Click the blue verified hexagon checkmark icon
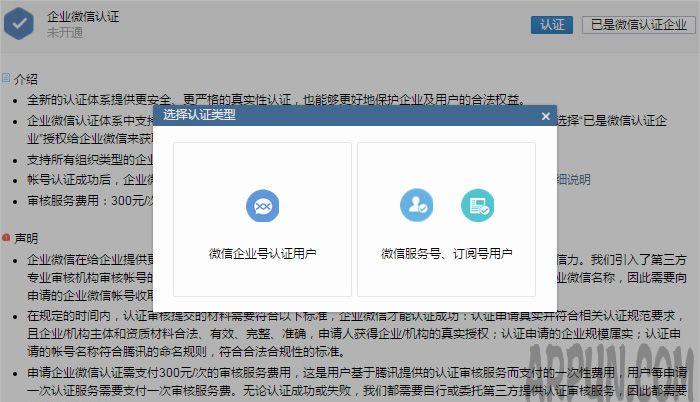Image resolution: width=700 pixels, height=402 pixels. tap(19, 24)
